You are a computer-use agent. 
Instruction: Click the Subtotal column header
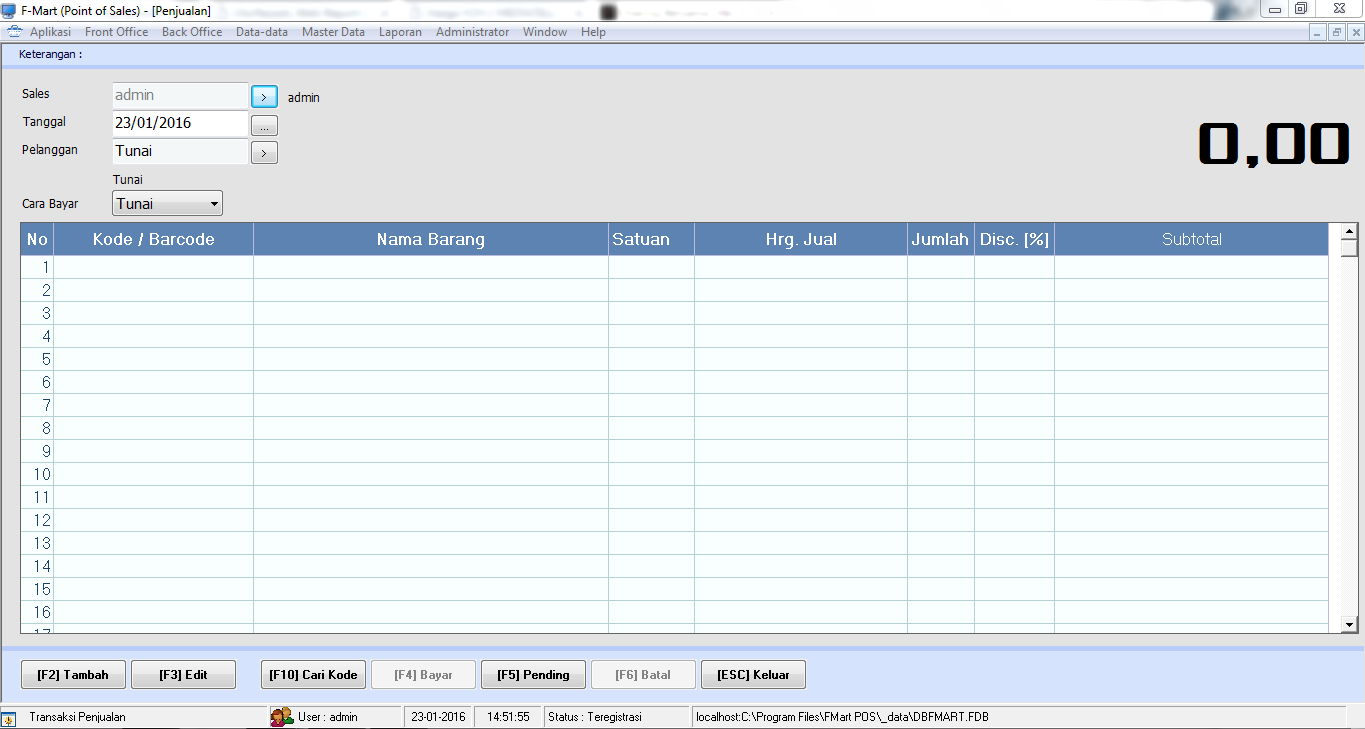point(1191,239)
